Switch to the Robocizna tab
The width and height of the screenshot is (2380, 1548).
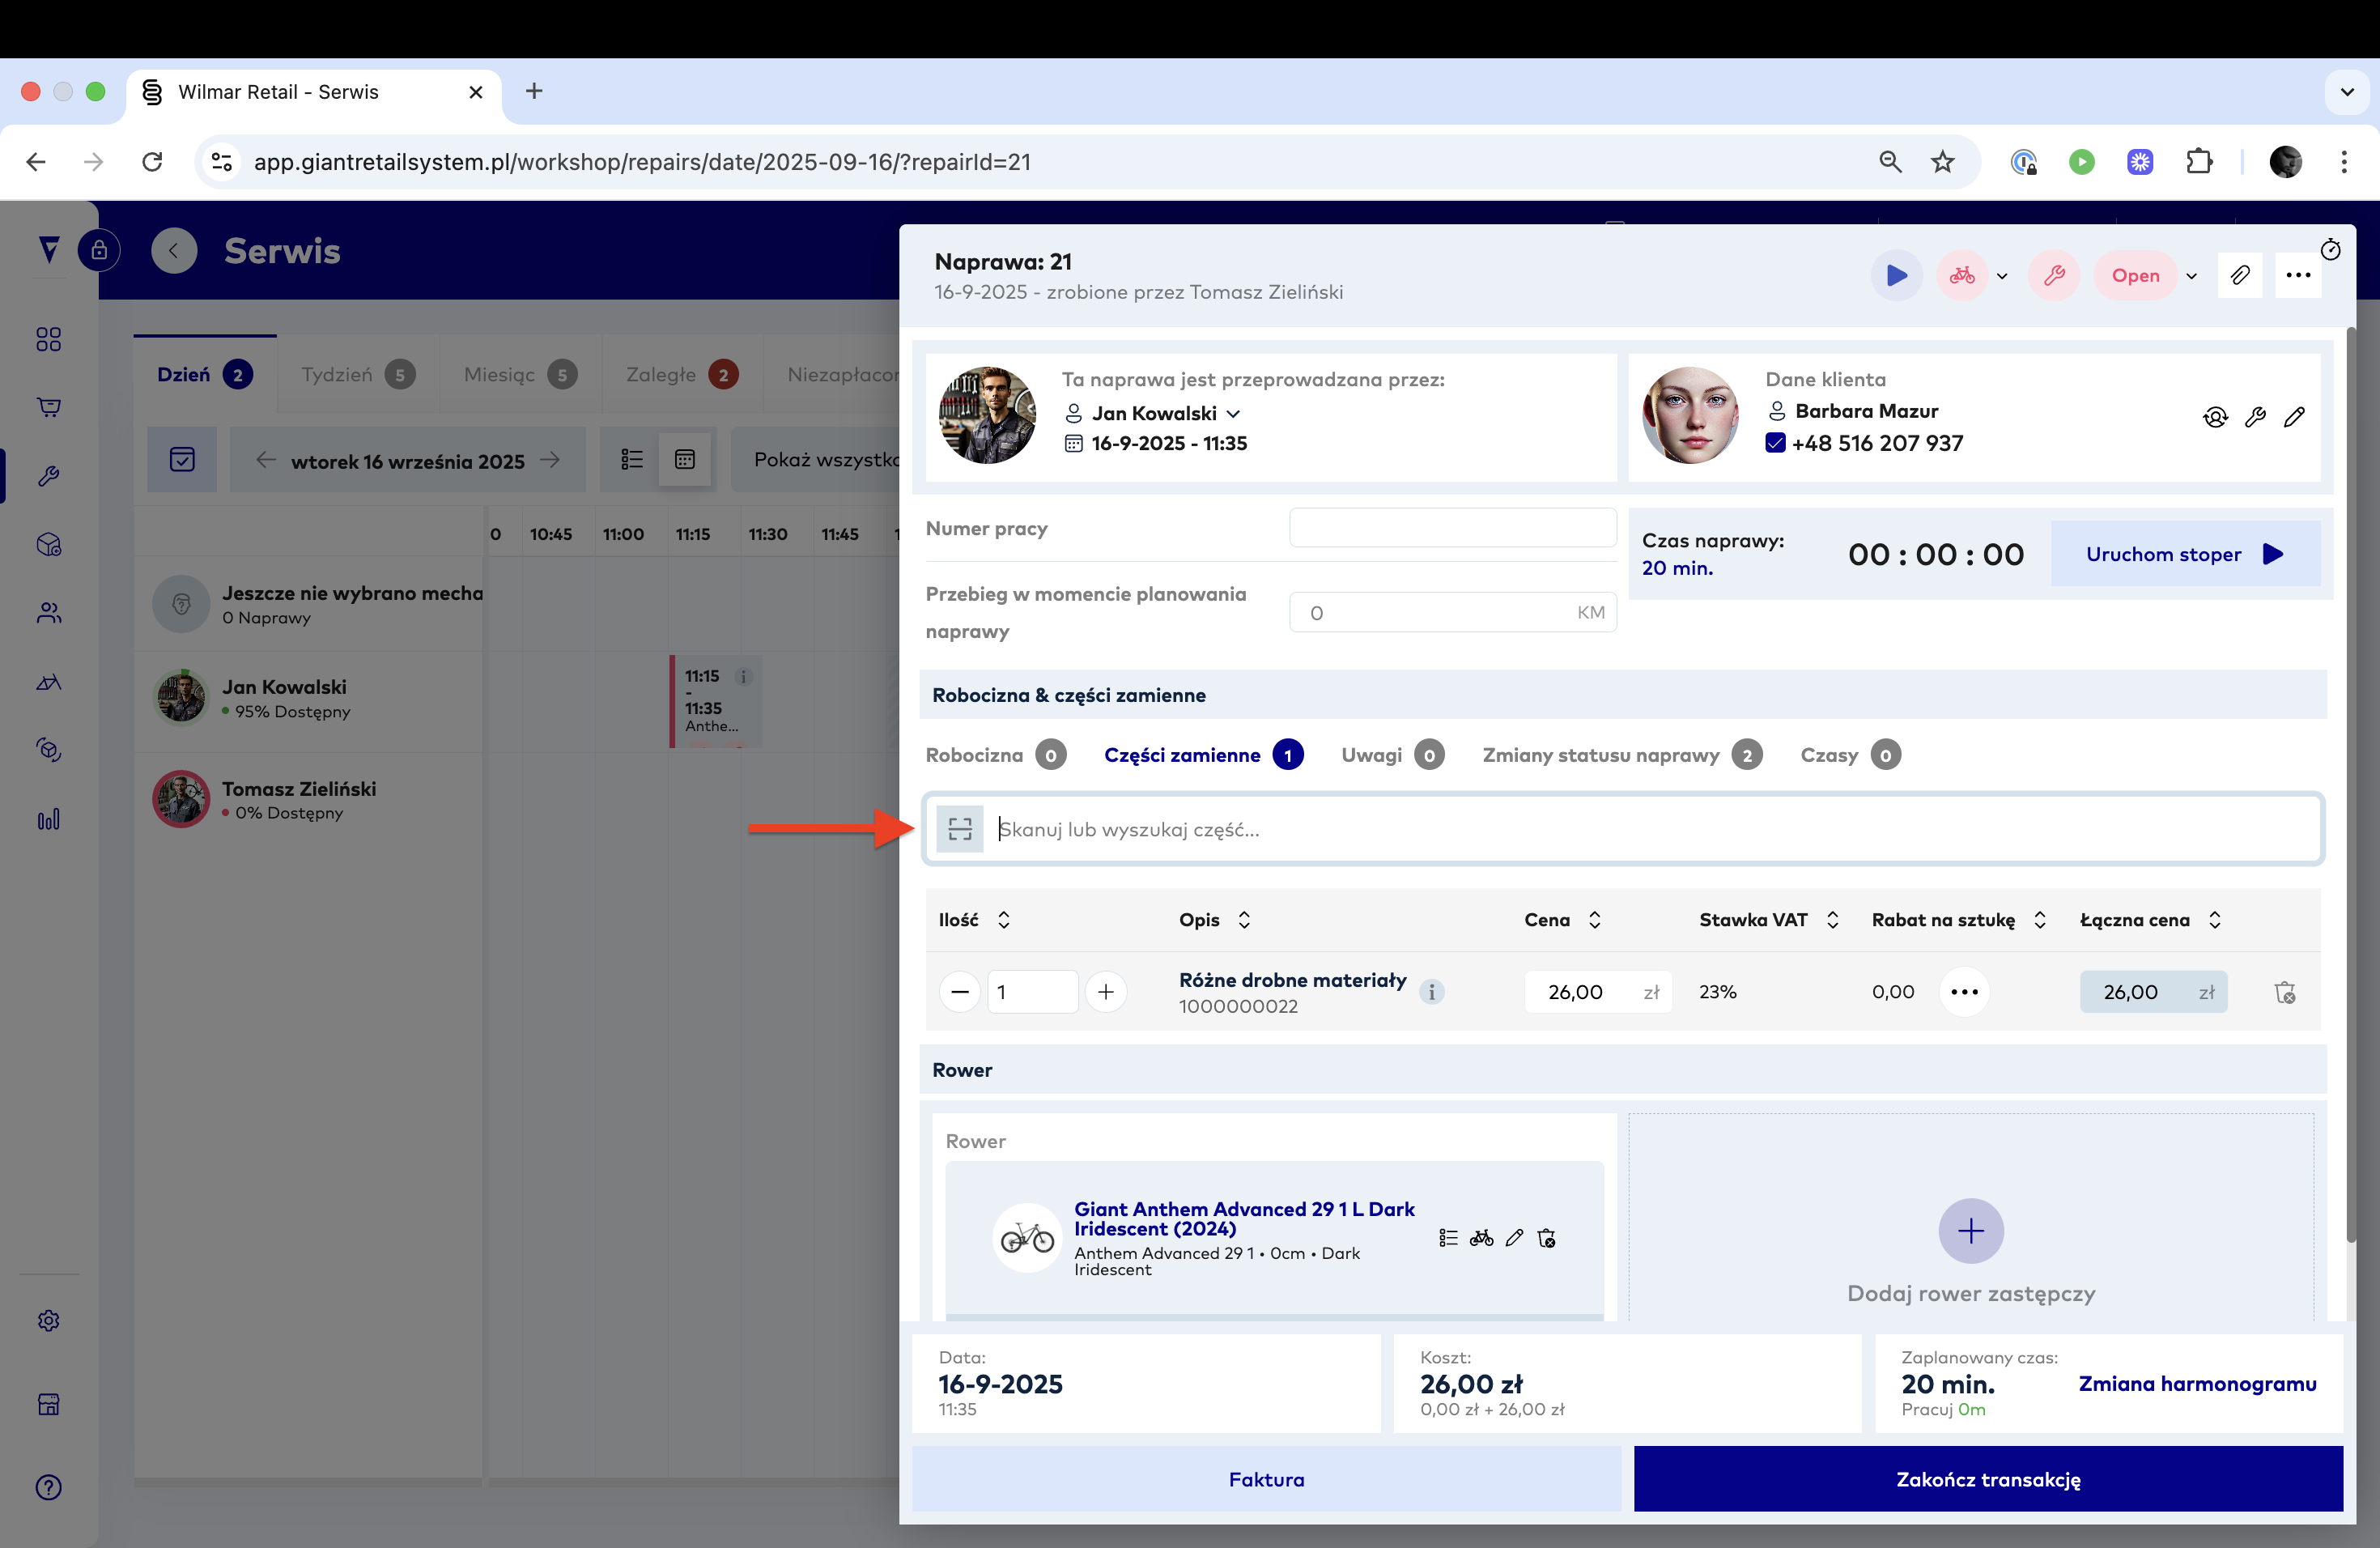point(974,755)
